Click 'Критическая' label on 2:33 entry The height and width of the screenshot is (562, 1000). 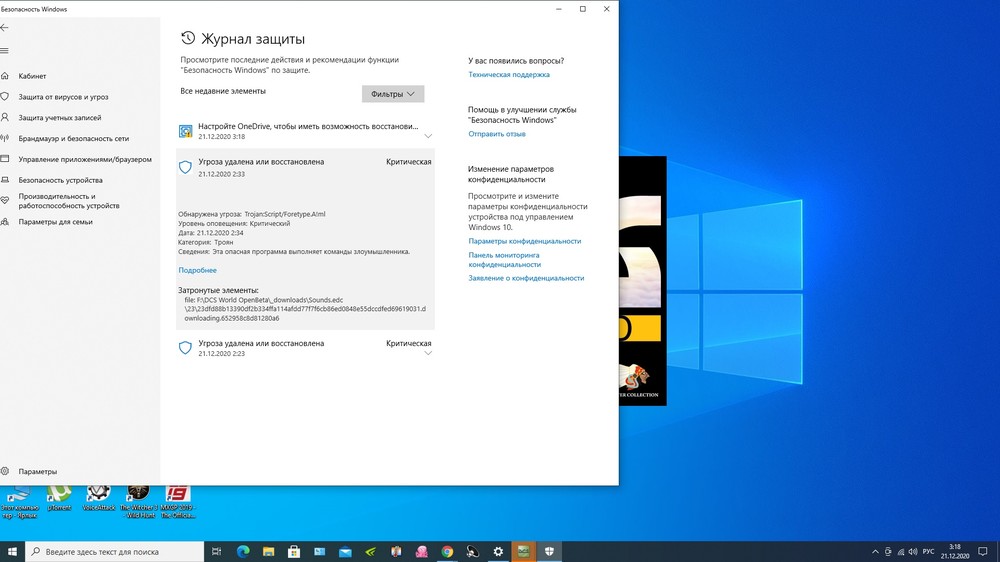click(x=409, y=162)
